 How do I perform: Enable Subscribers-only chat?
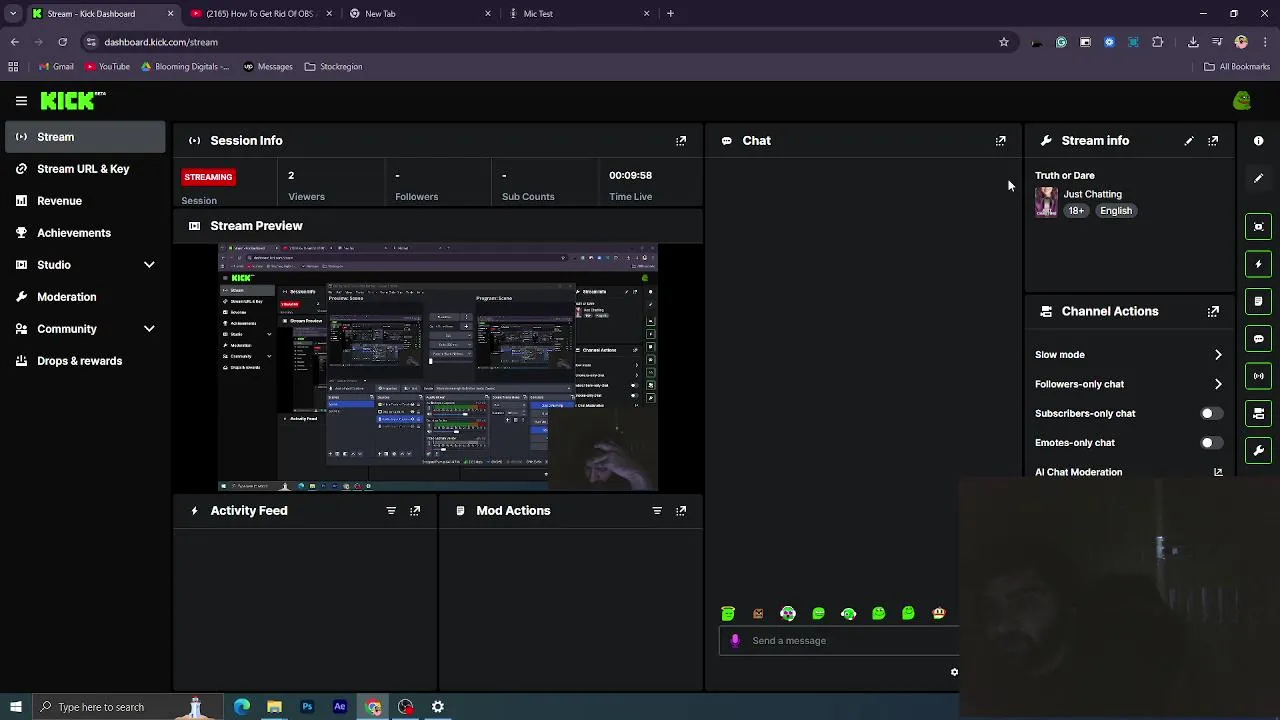[1211, 413]
